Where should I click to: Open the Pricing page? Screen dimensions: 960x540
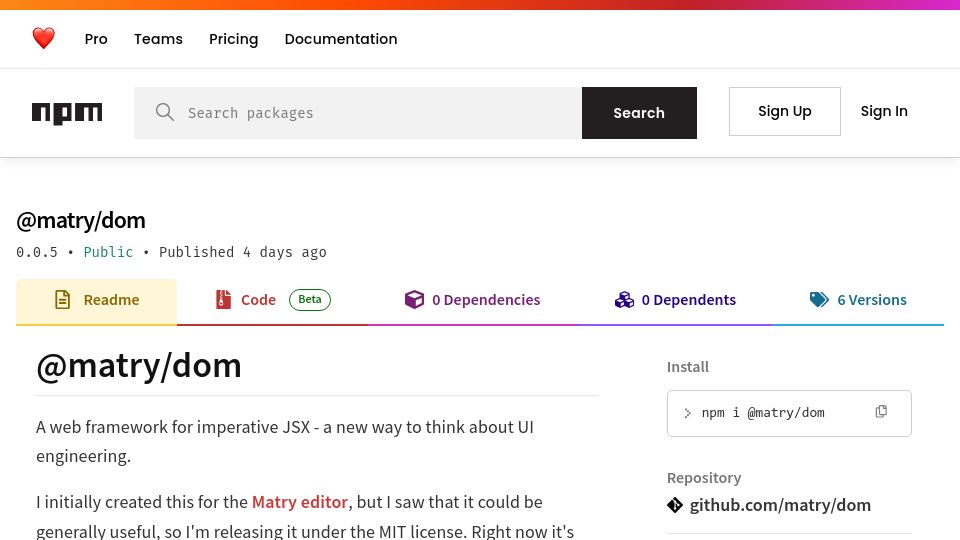click(233, 39)
